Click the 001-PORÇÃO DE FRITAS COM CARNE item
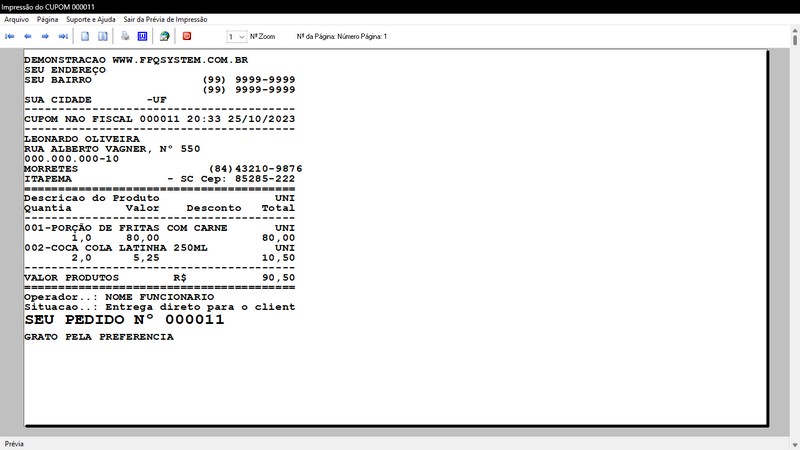Screen dimensions: 800x450 [126, 228]
